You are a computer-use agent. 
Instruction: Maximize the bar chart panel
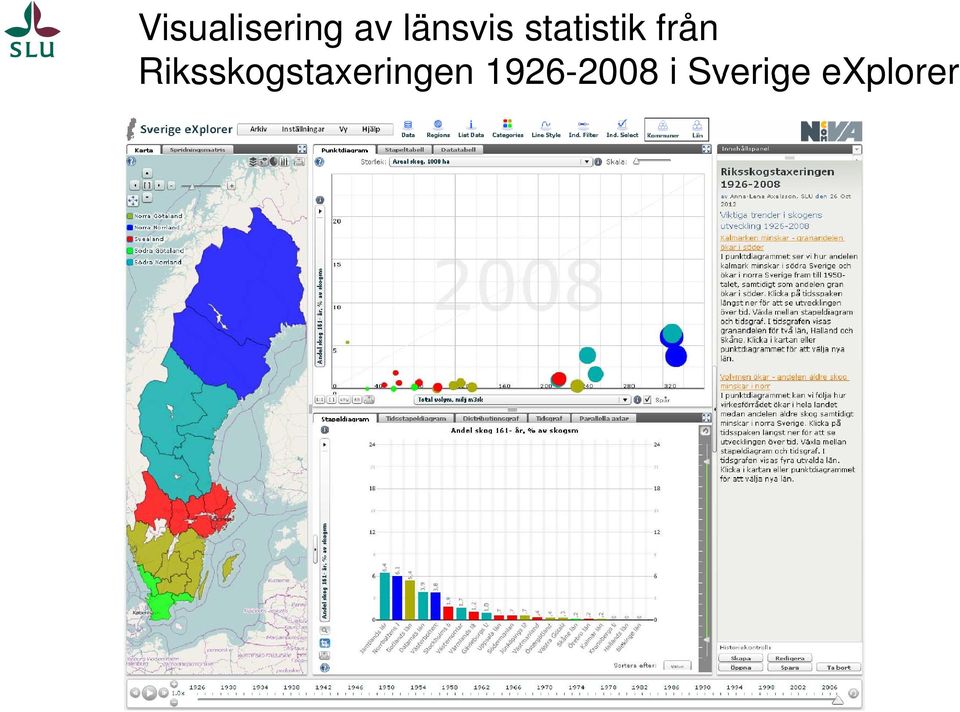coord(706,418)
